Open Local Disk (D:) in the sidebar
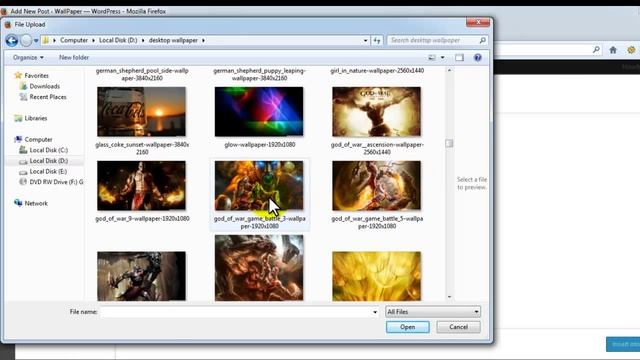 tap(49, 160)
